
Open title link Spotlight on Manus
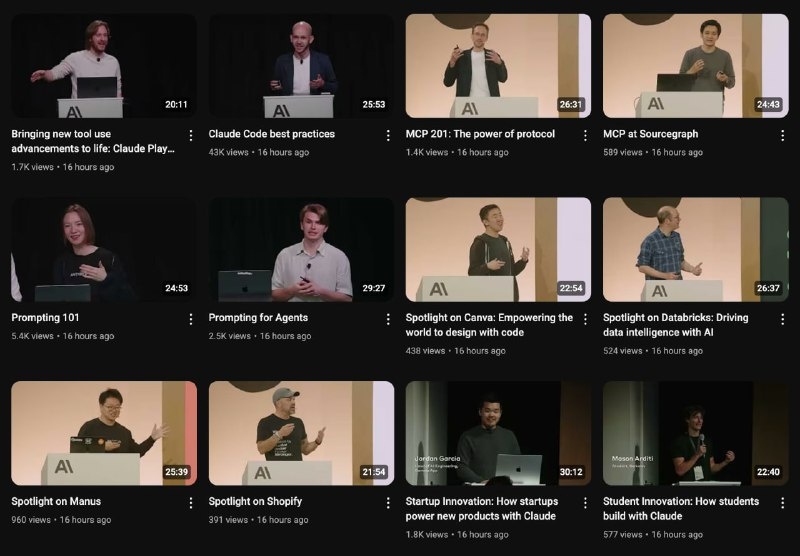pos(56,501)
